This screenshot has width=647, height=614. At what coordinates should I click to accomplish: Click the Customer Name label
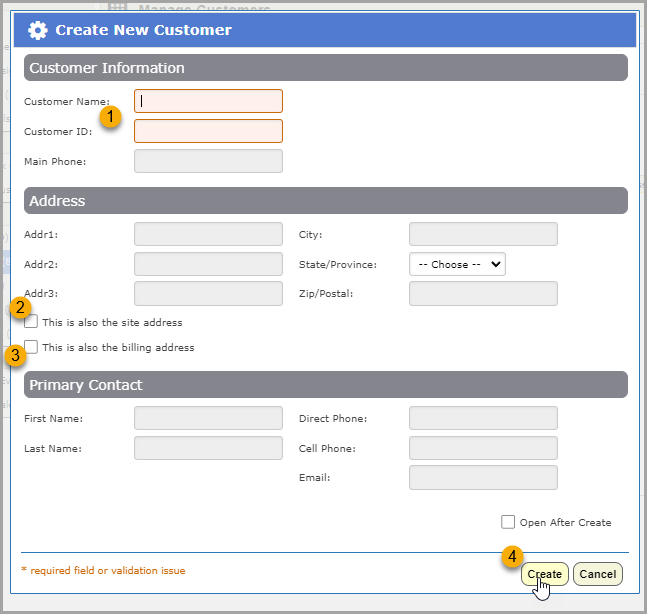point(67,102)
